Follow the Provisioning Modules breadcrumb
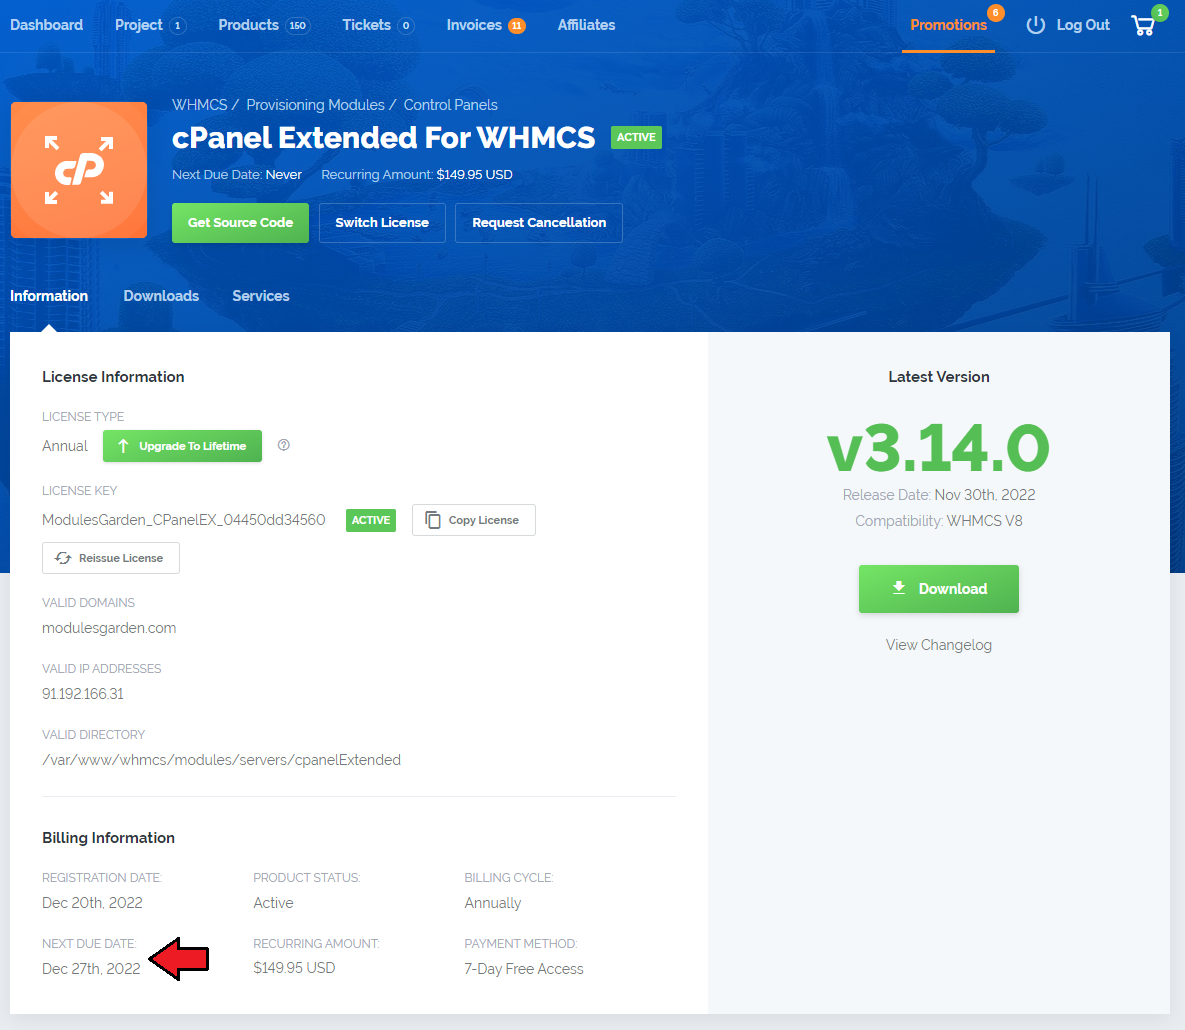The height and width of the screenshot is (1030, 1185). coord(315,105)
